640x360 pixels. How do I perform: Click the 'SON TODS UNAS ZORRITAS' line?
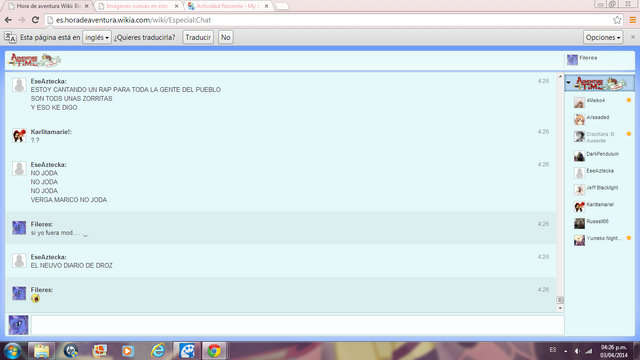71,99
